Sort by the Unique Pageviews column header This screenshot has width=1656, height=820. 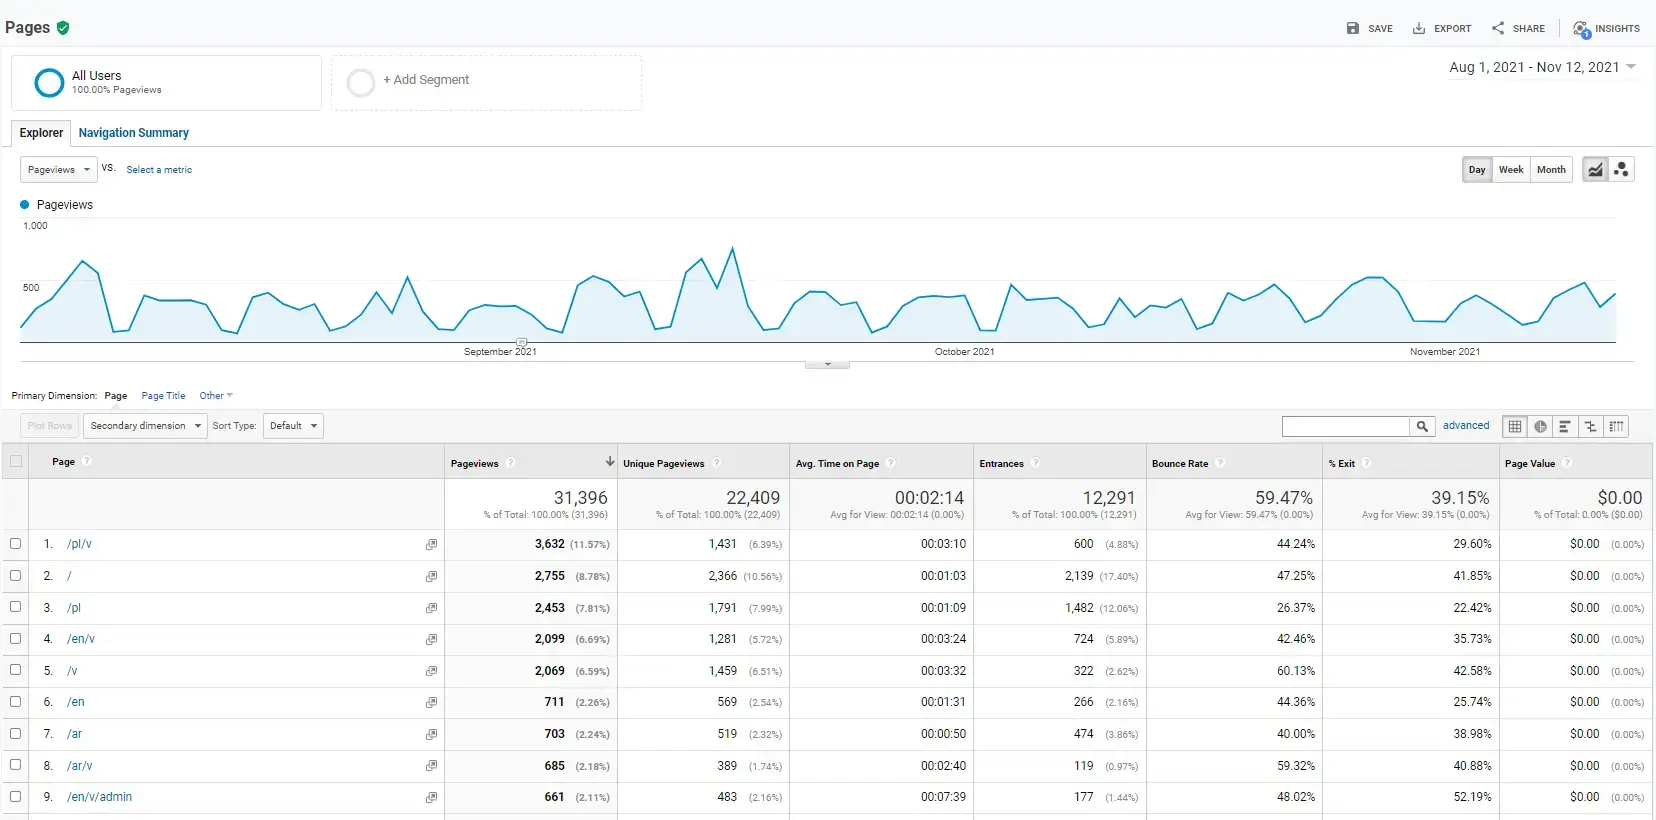click(663, 464)
